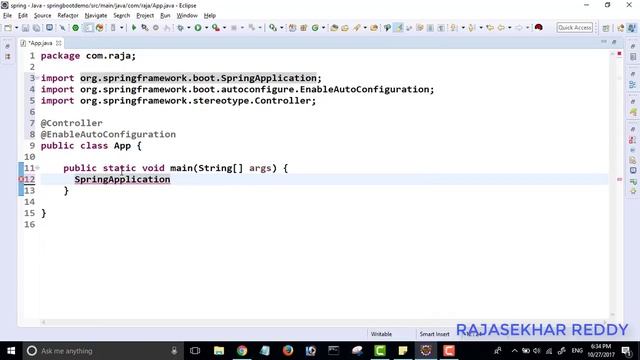
Task: Open File Explorer from the taskbar
Action: click(x=219, y=351)
